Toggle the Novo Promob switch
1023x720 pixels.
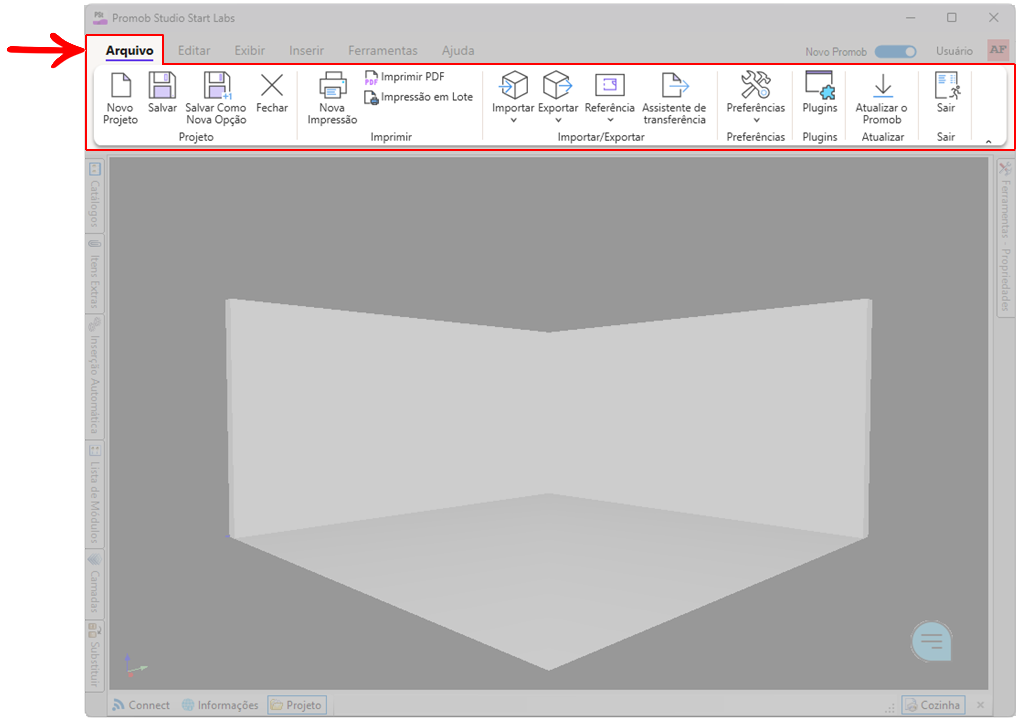pos(895,52)
